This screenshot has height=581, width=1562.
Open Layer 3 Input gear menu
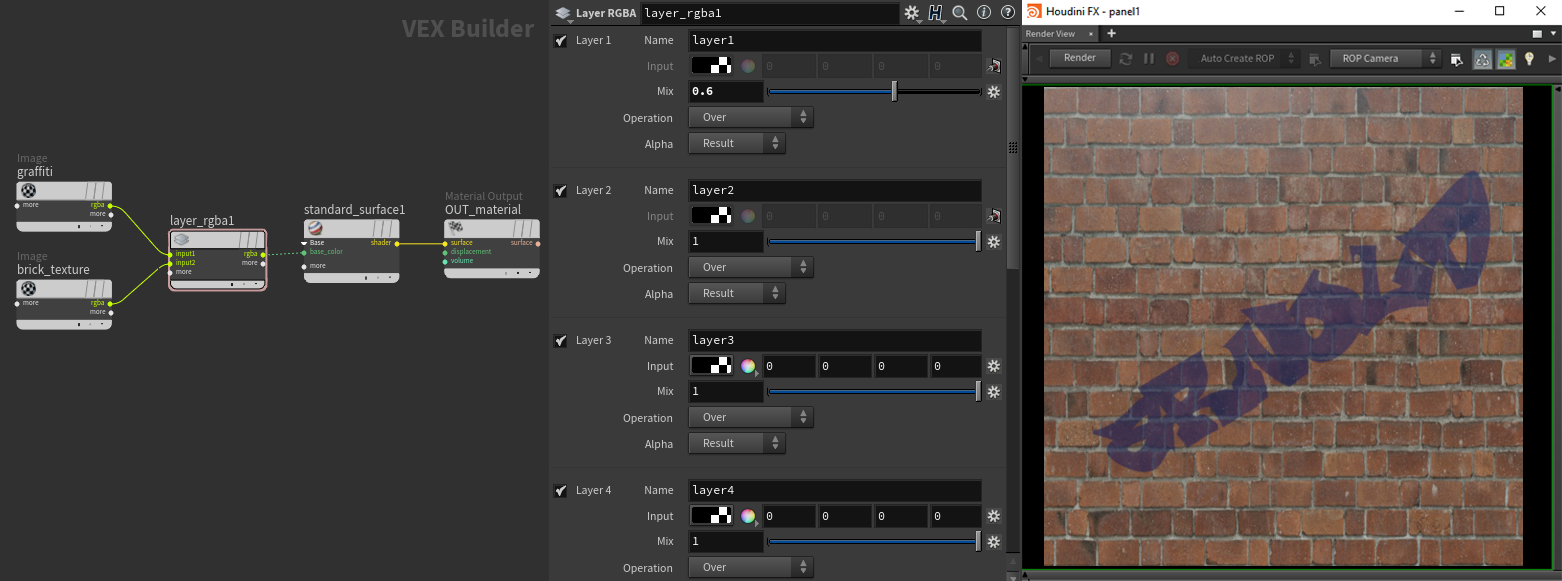coord(994,367)
